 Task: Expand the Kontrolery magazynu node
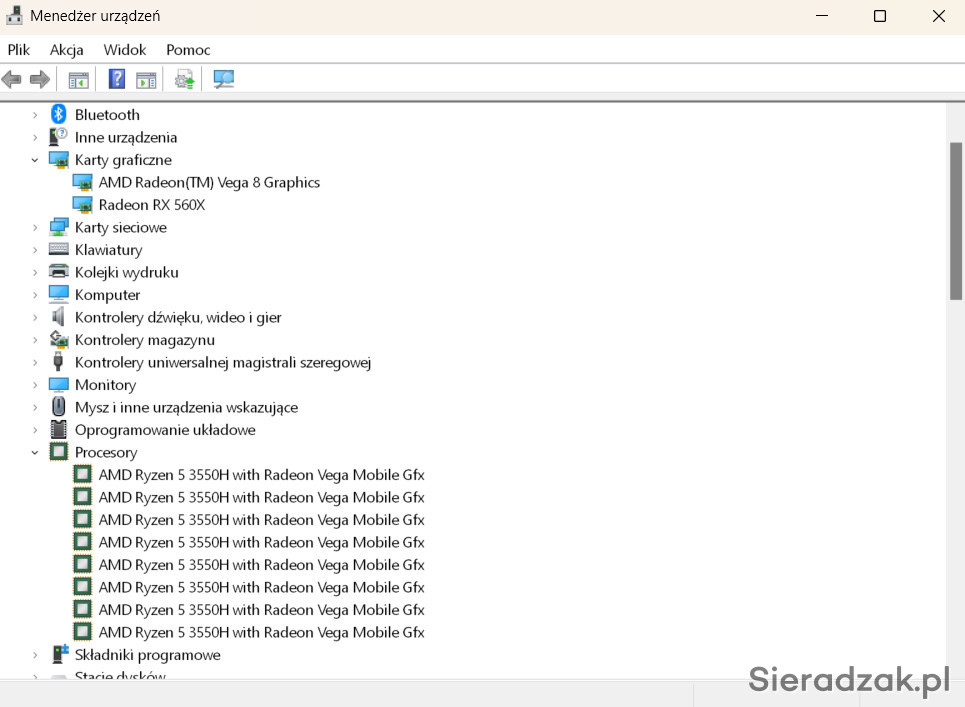[x=35, y=340]
